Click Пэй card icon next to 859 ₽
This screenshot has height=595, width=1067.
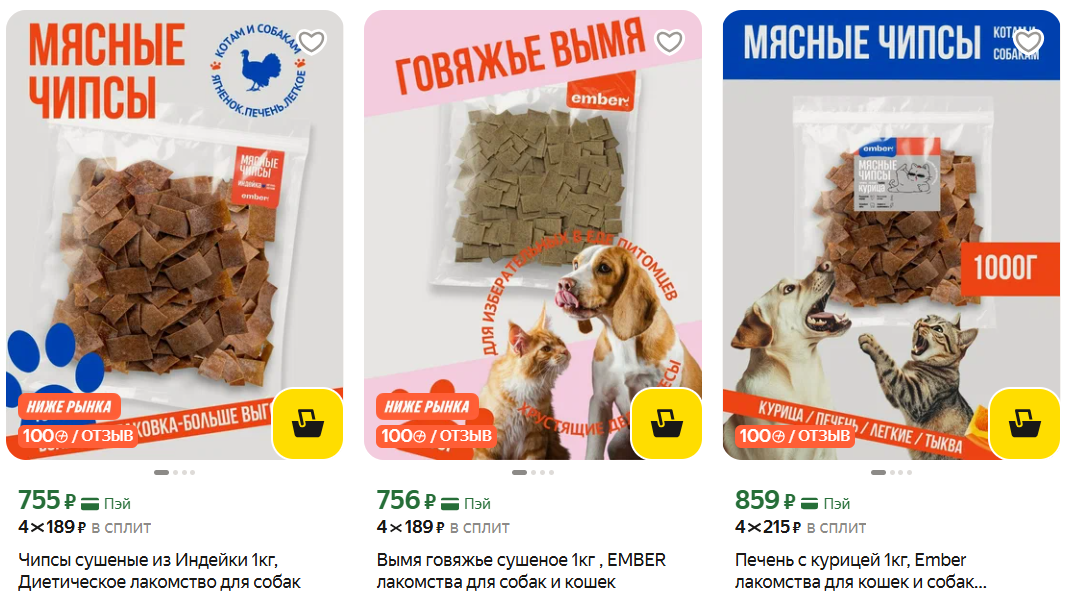(x=809, y=504)
